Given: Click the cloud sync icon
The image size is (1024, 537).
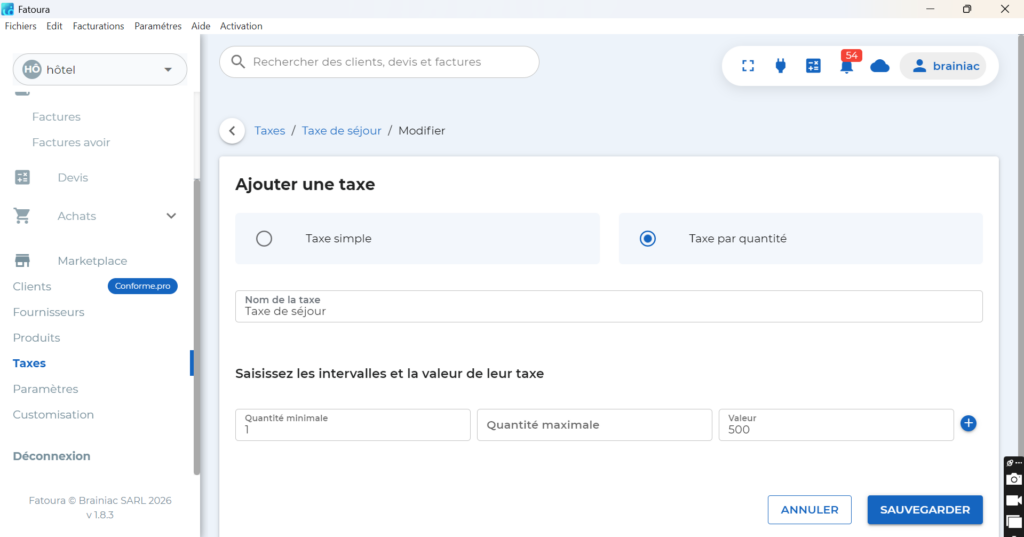Looking at the screenshot, I should point(880,66).
